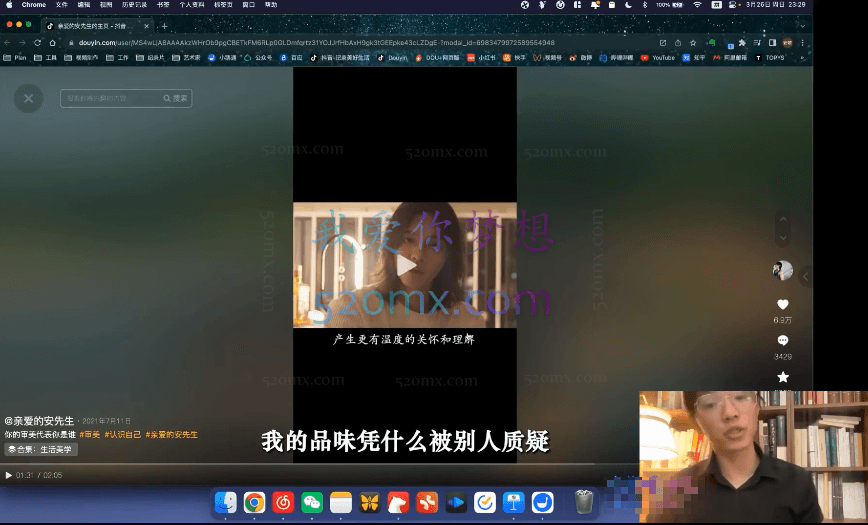The image size is (868, 525).
Task: Open the 工具 bookmarks folder
Action: click(x=46, y=58)
